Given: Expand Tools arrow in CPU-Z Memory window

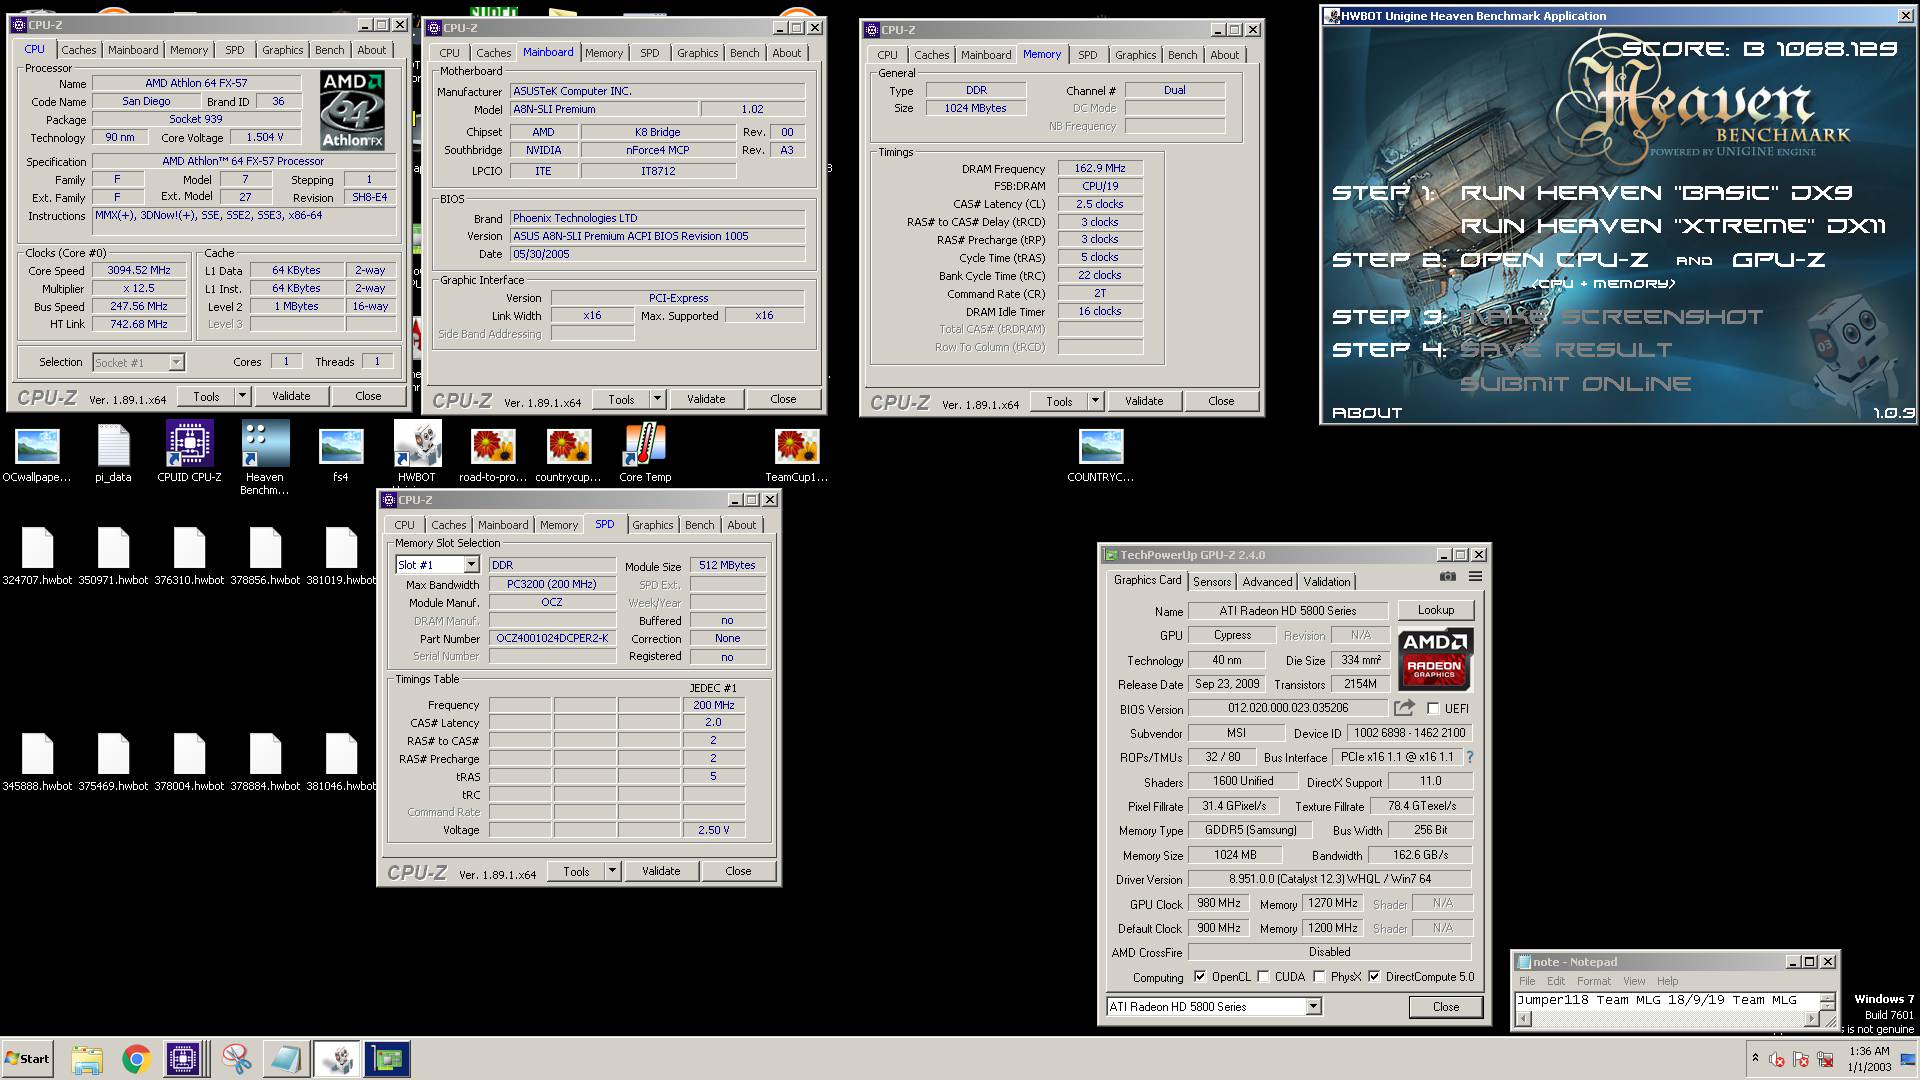Looking at the screenshot, I should tap(1095, 401).
